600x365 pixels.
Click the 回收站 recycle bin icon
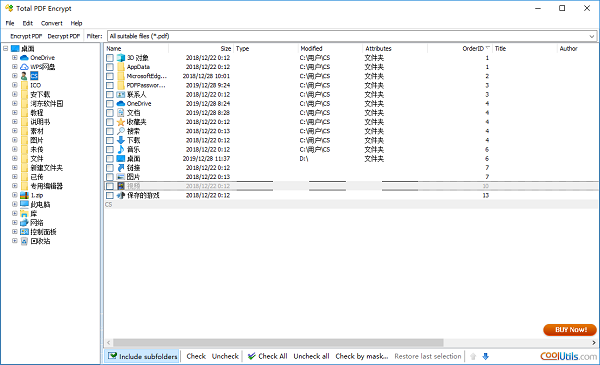24,241
